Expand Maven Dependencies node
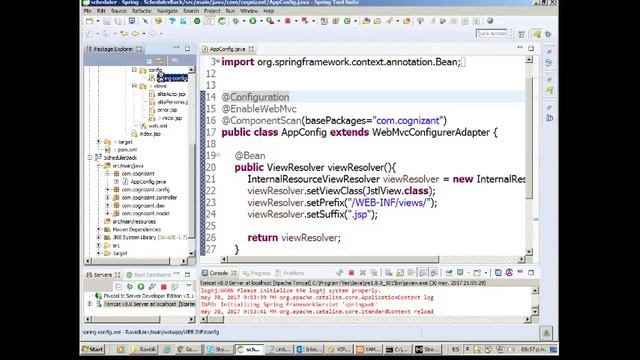Viewport: 640px width, 360px height. pyautogui.click(x=99, y=229)
